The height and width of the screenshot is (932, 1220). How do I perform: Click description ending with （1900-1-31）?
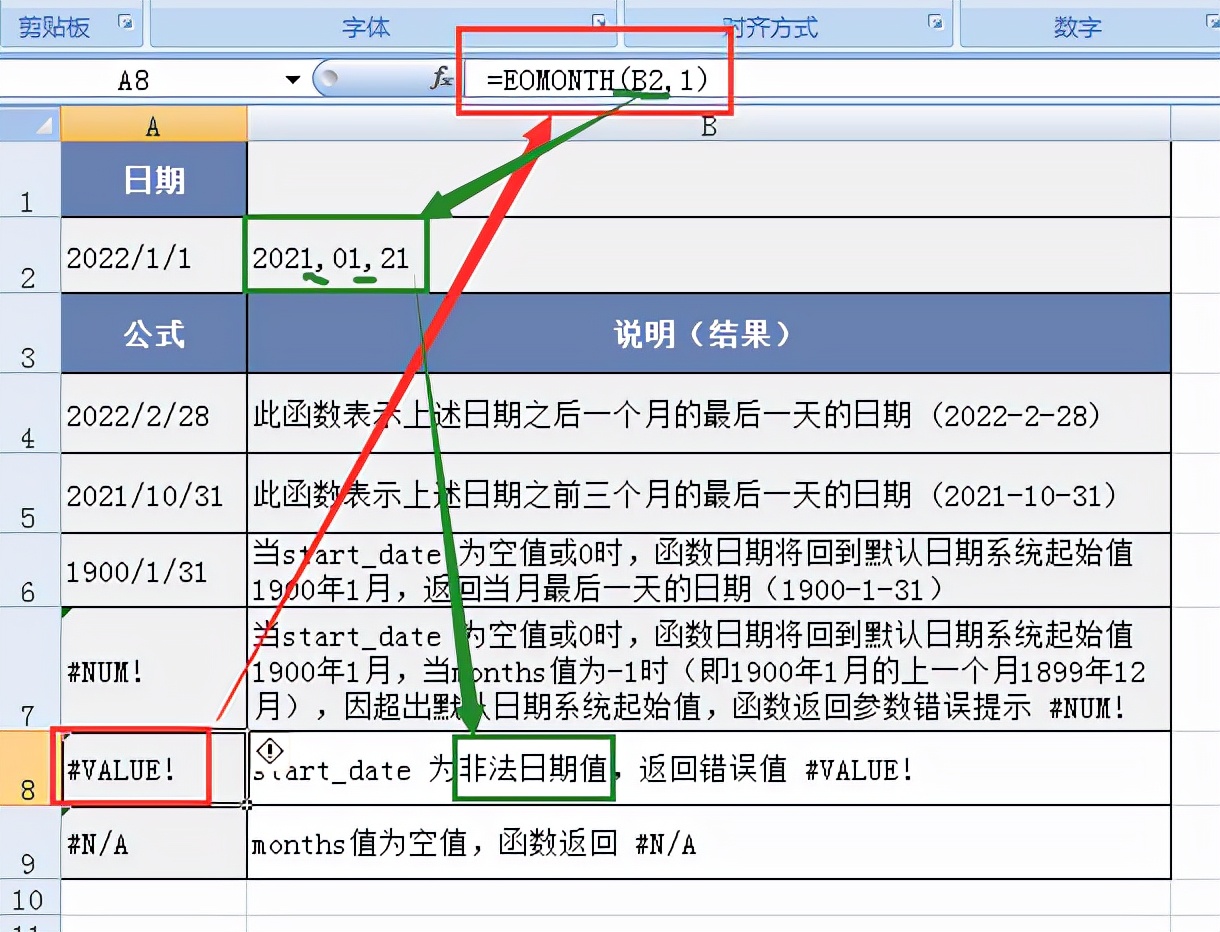708,570
